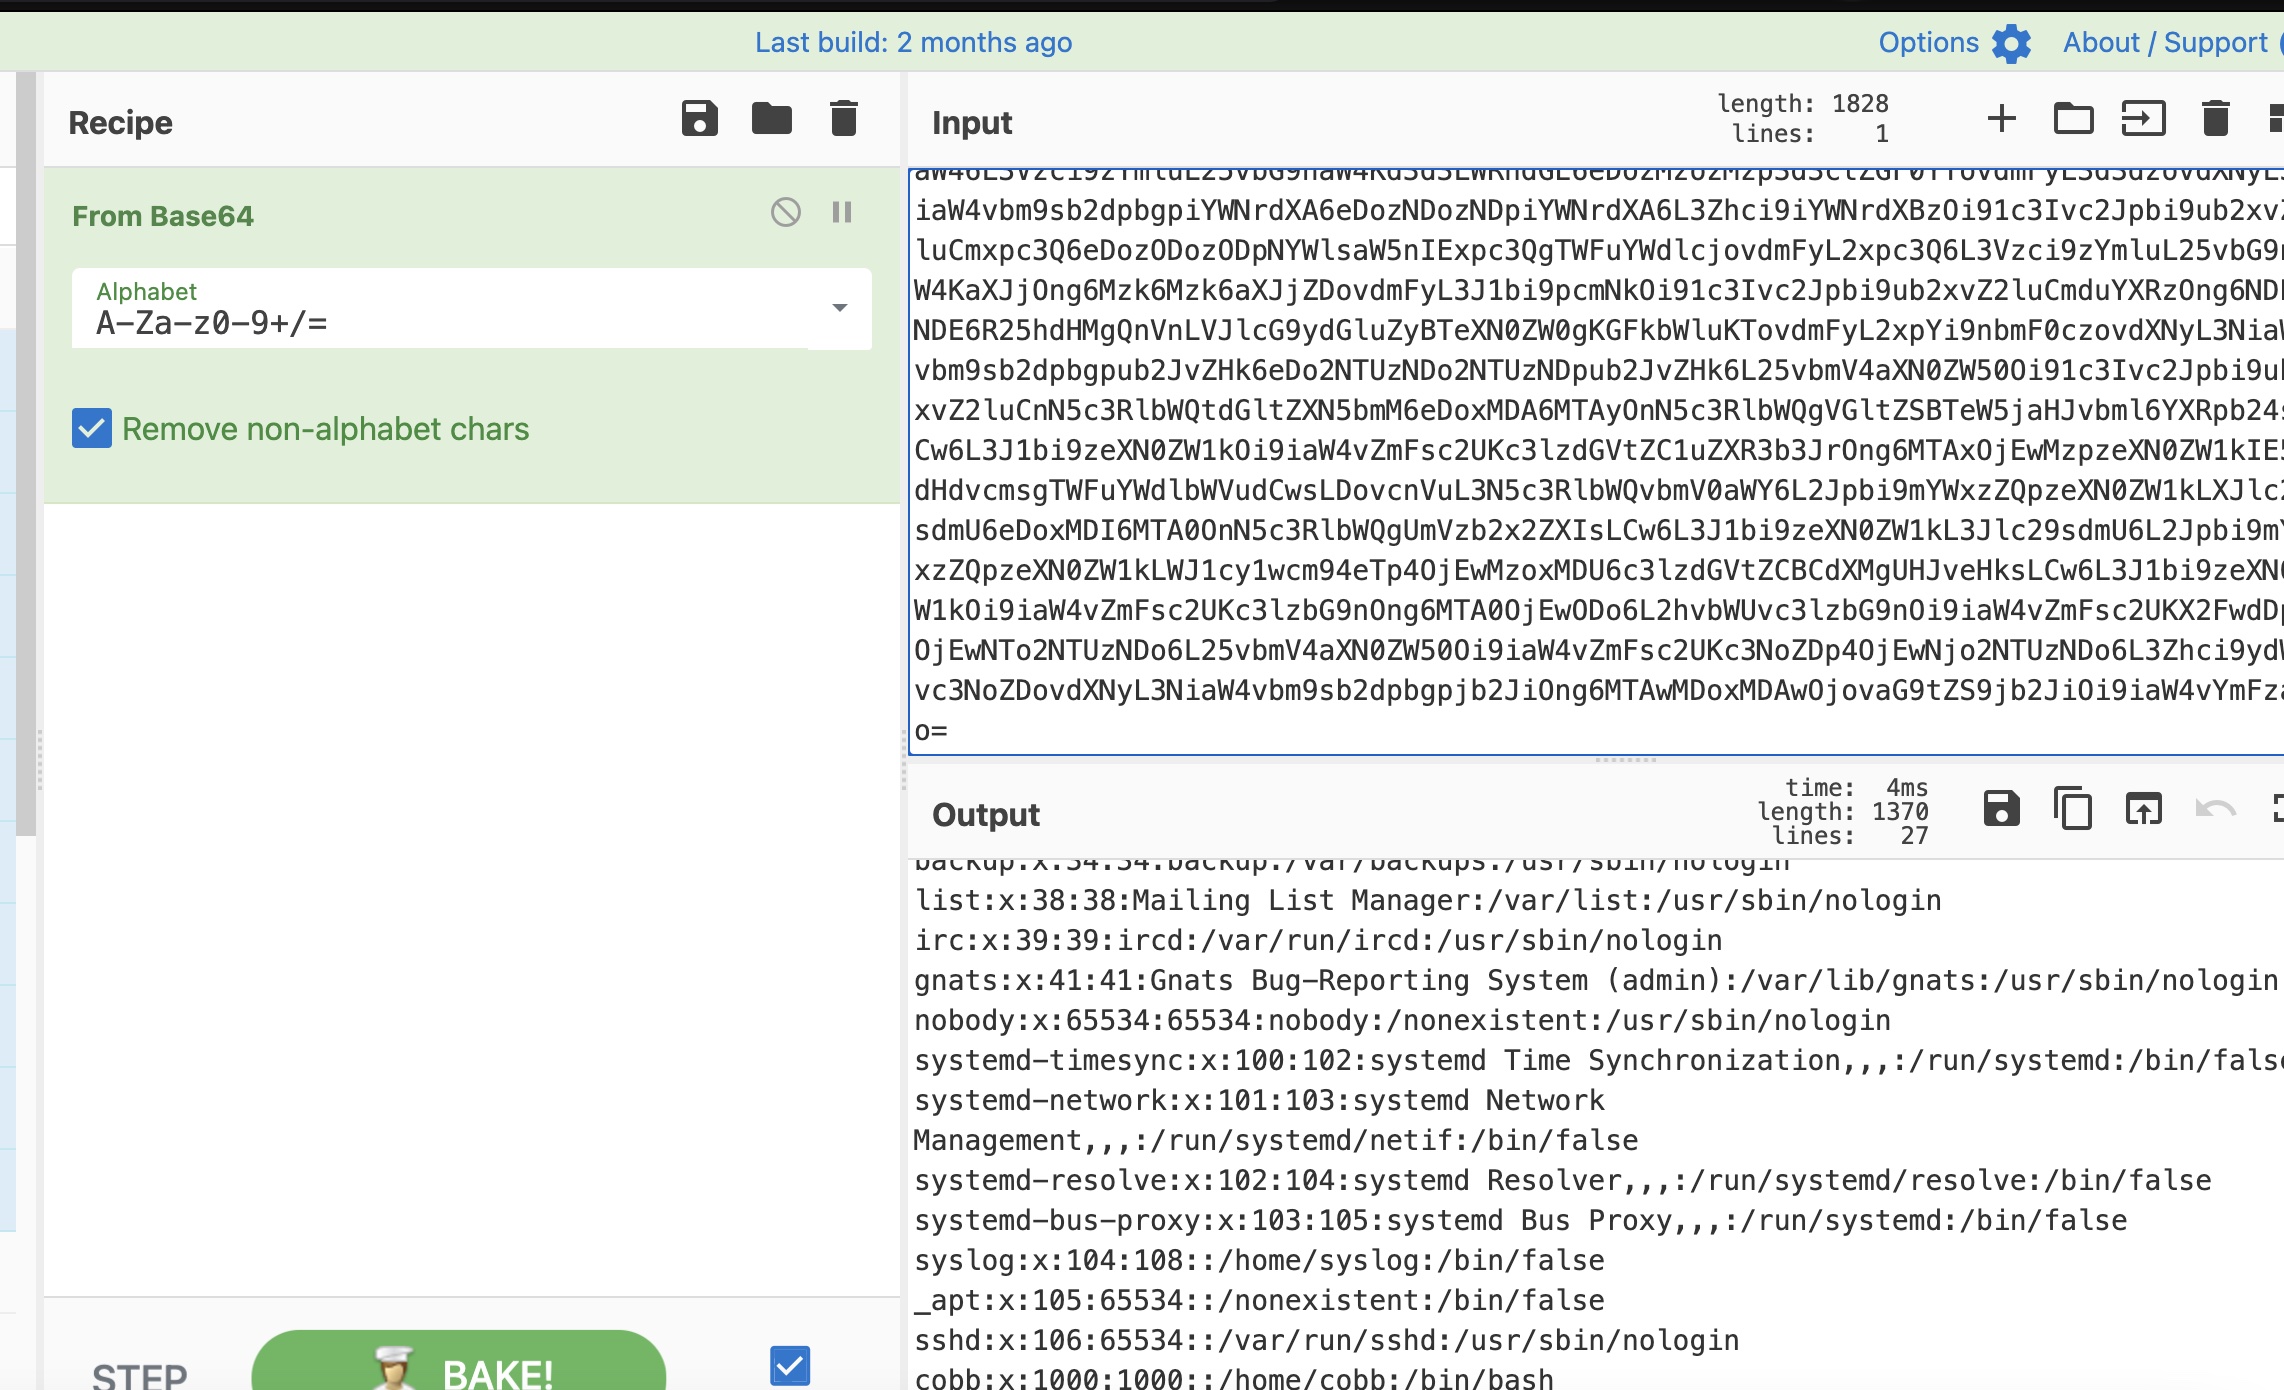Copy the output to clipboard
This screenshot has width=2284, height=1390.
(2073, 809)
